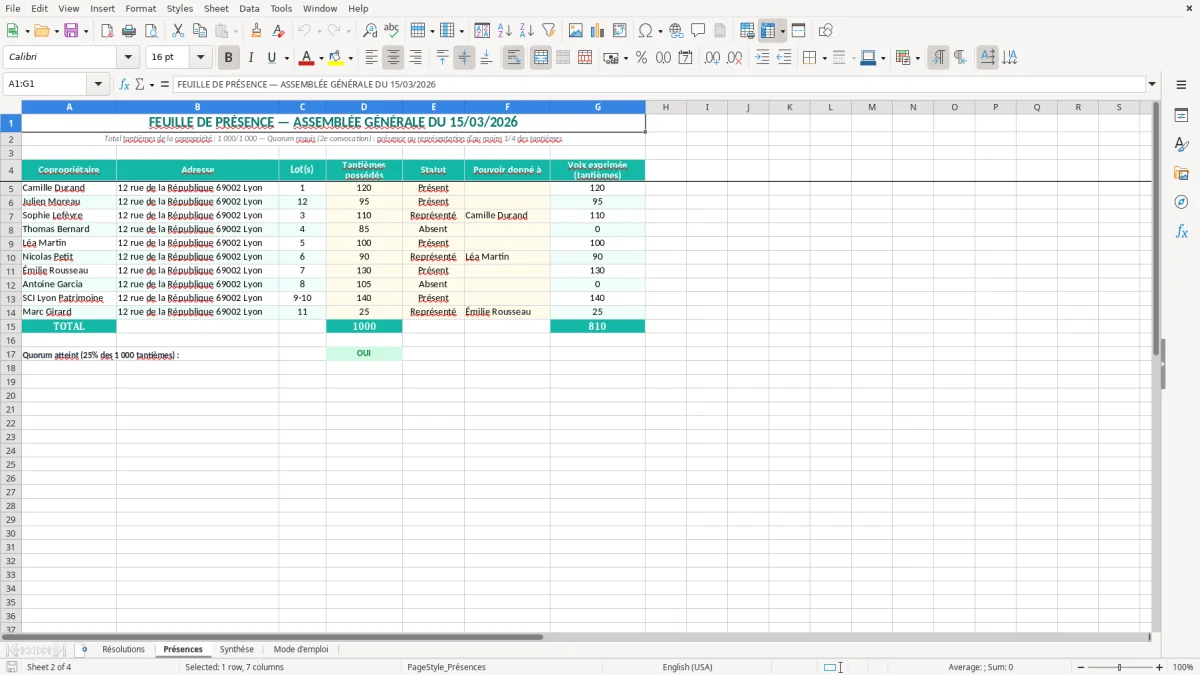Click Format as Date icon

pos(685,58)
